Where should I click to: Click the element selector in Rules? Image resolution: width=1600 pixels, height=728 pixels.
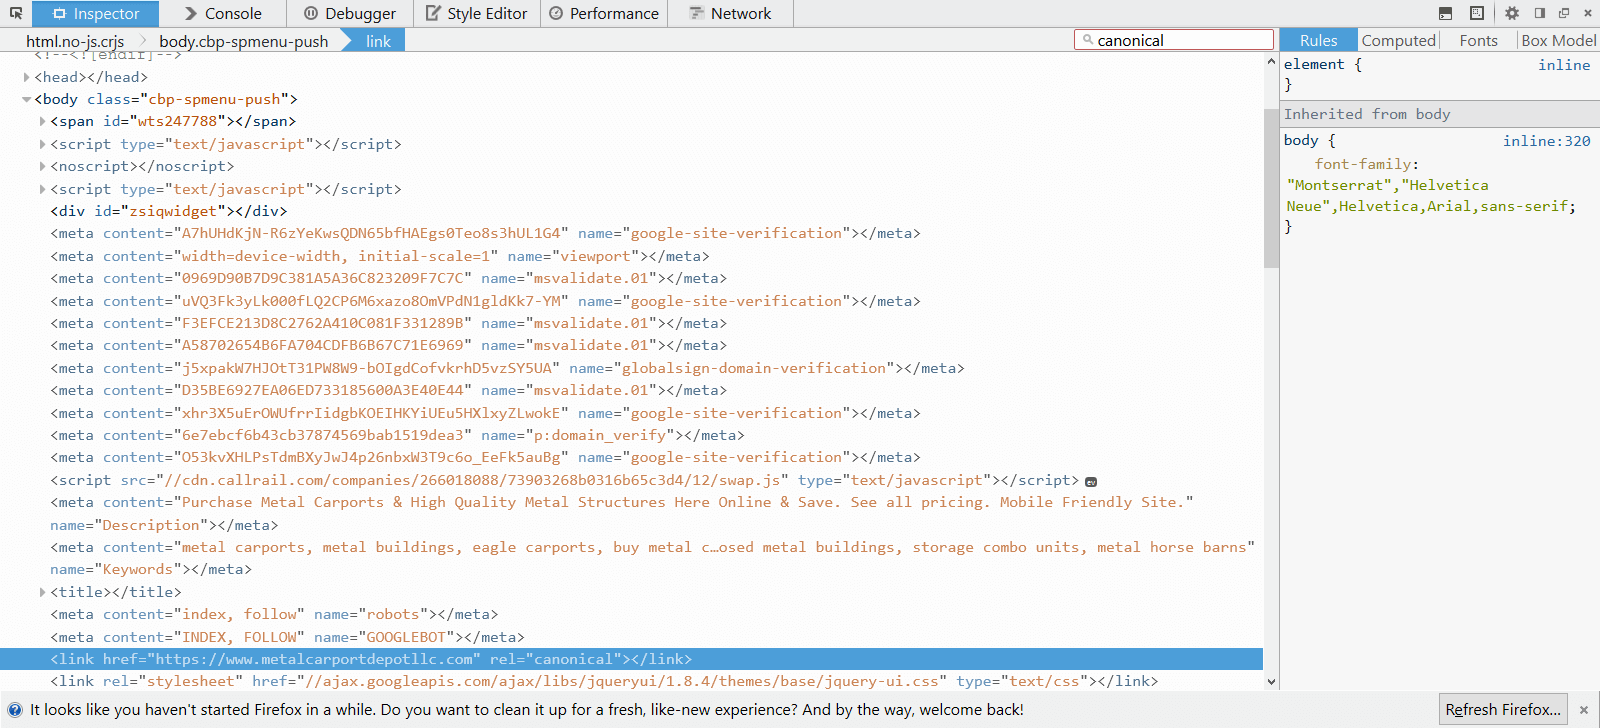pos(1314,65)
